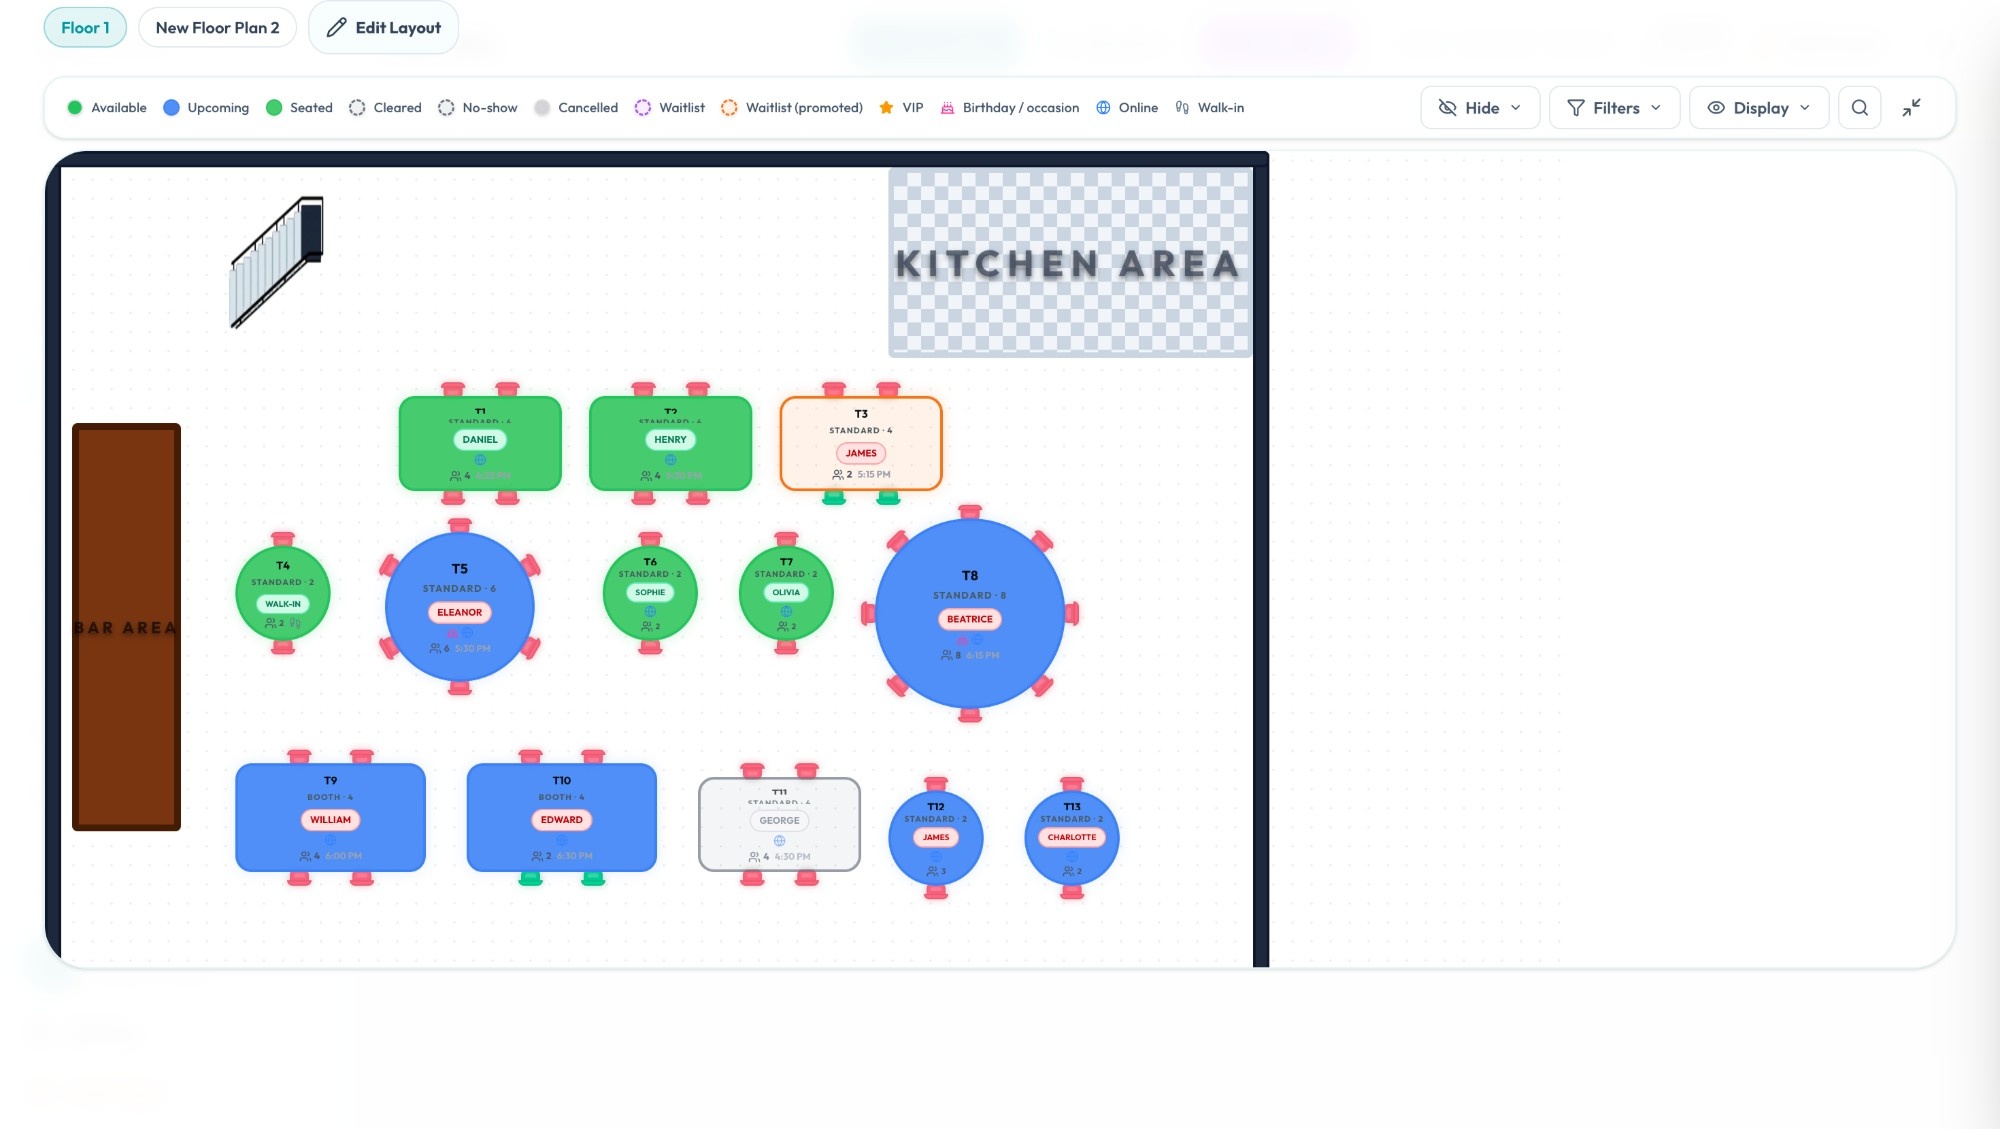Click the Cleared dashed circle icon
Screen dimensions: 2000x1129
point(357,107)
